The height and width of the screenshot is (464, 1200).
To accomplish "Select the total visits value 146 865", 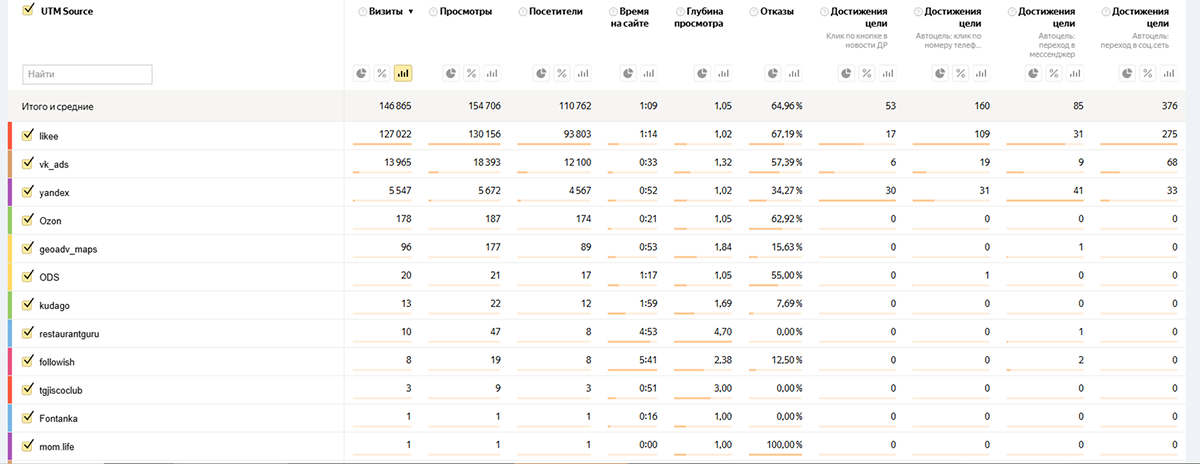I will pyautogui.click(x=393, y=105).
